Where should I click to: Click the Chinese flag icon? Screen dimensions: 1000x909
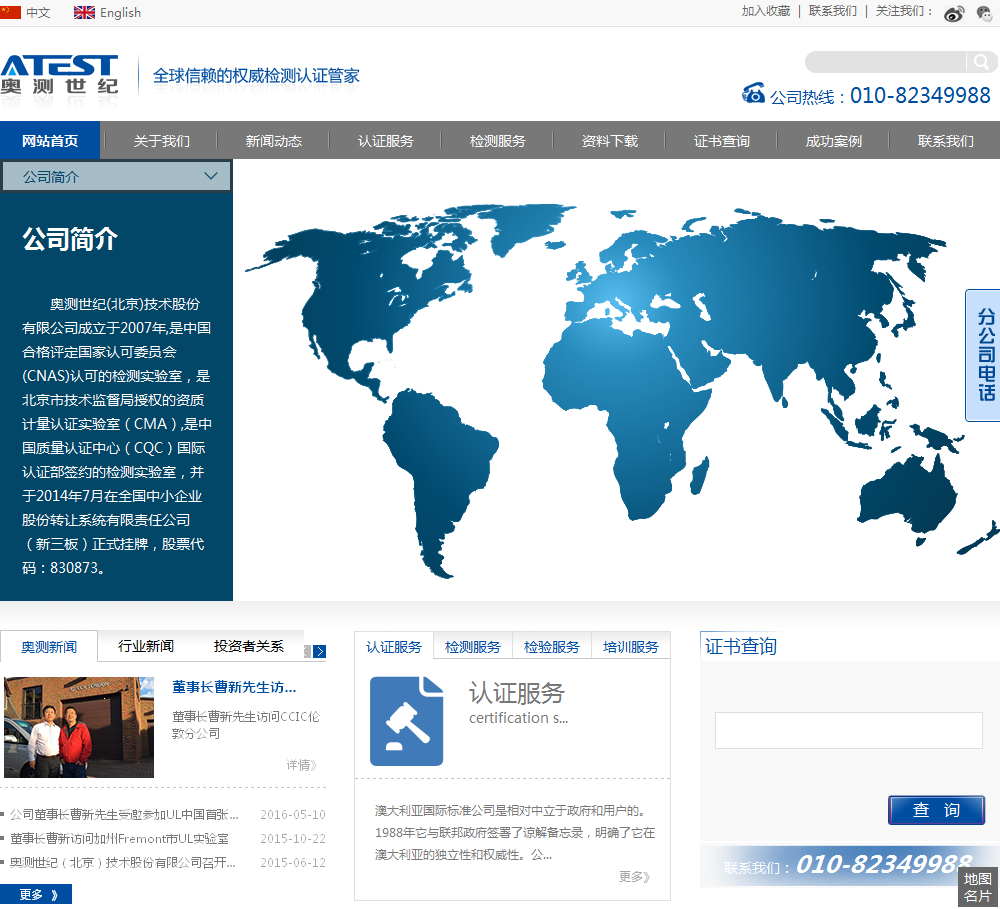10,12
